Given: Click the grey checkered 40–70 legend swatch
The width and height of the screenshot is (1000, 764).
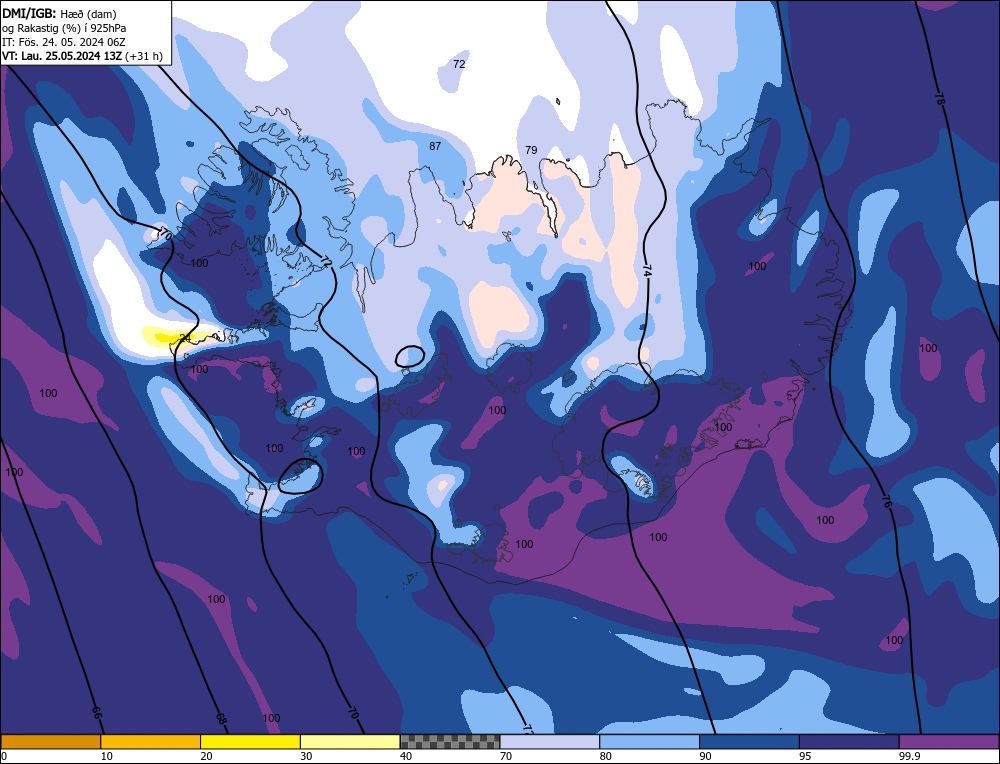Looking at the screenshot, I should 450,742.
